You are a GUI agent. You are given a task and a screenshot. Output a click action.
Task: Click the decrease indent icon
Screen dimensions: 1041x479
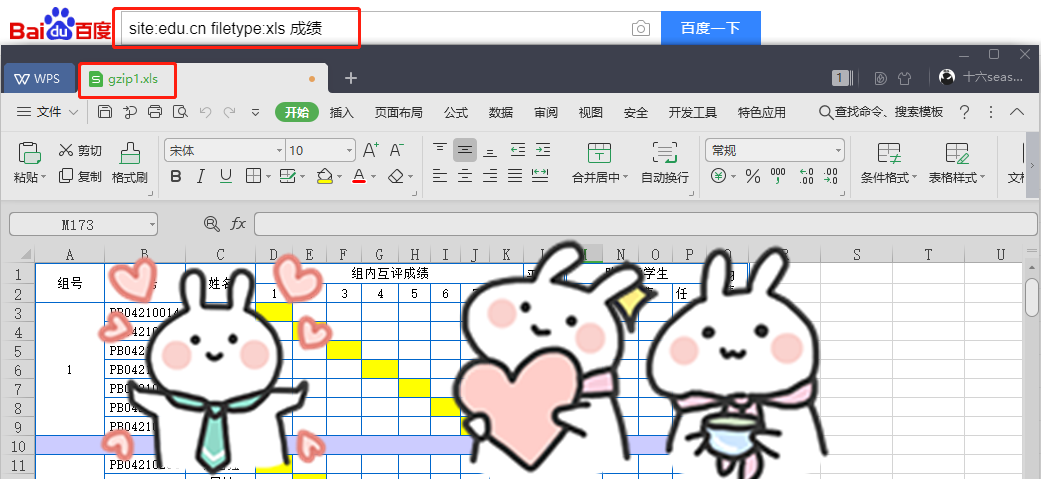(x=518, y=149)
